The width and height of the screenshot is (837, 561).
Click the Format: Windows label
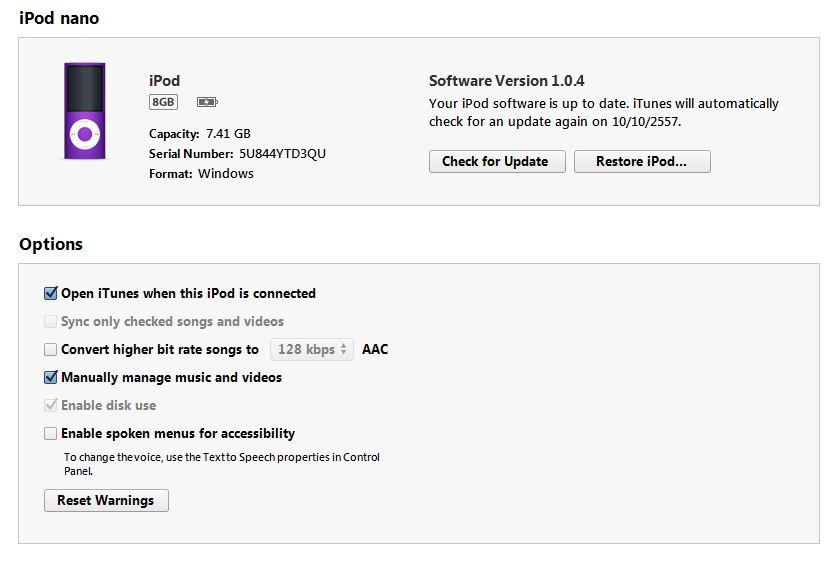pyautogui.click(x=201, y=174)
